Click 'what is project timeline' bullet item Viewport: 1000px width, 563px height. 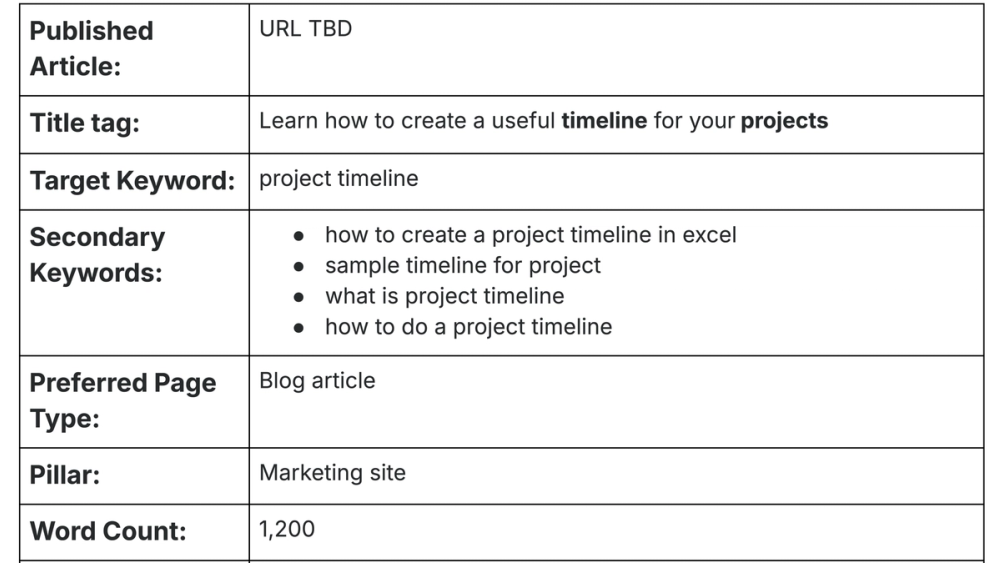[x=445, y=296]
